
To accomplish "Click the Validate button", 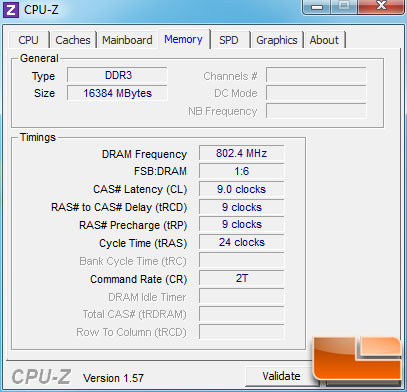I will tap(281, 376).
